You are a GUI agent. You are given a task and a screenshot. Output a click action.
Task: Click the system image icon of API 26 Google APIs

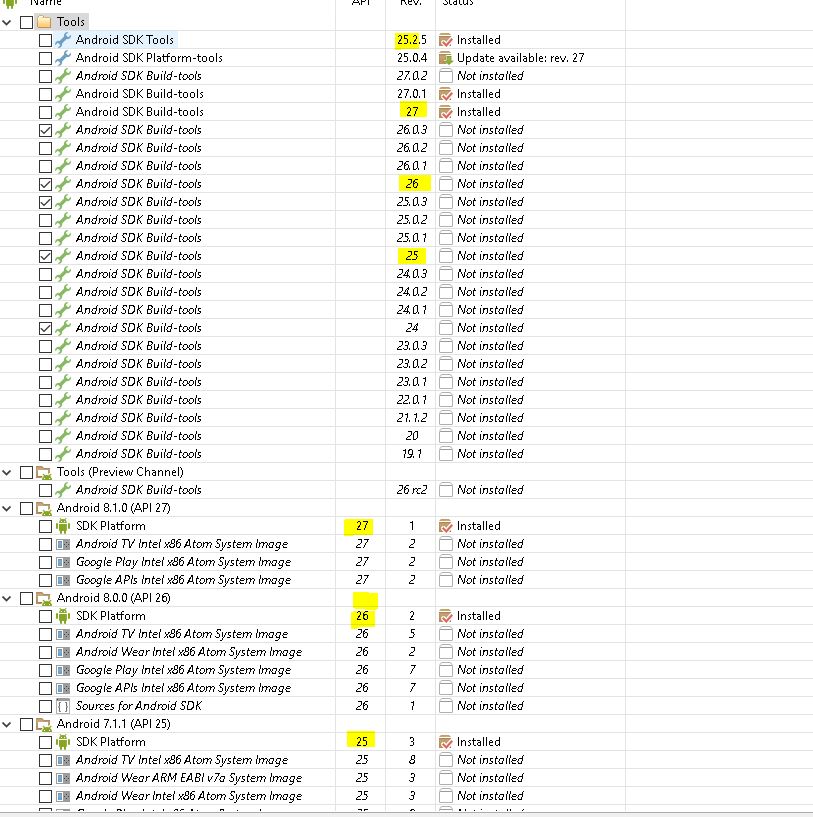point(63,689)
